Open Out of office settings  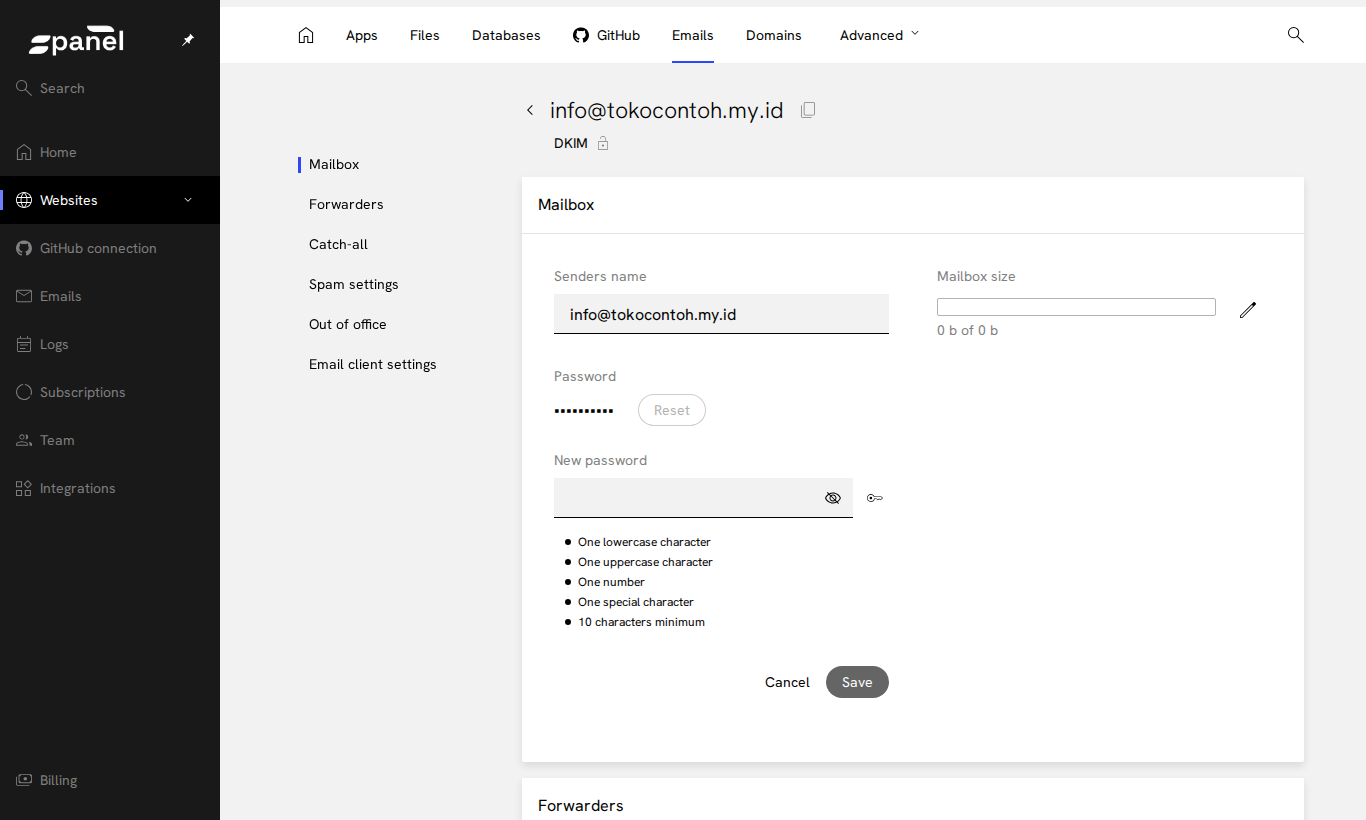tap(348, 324)
